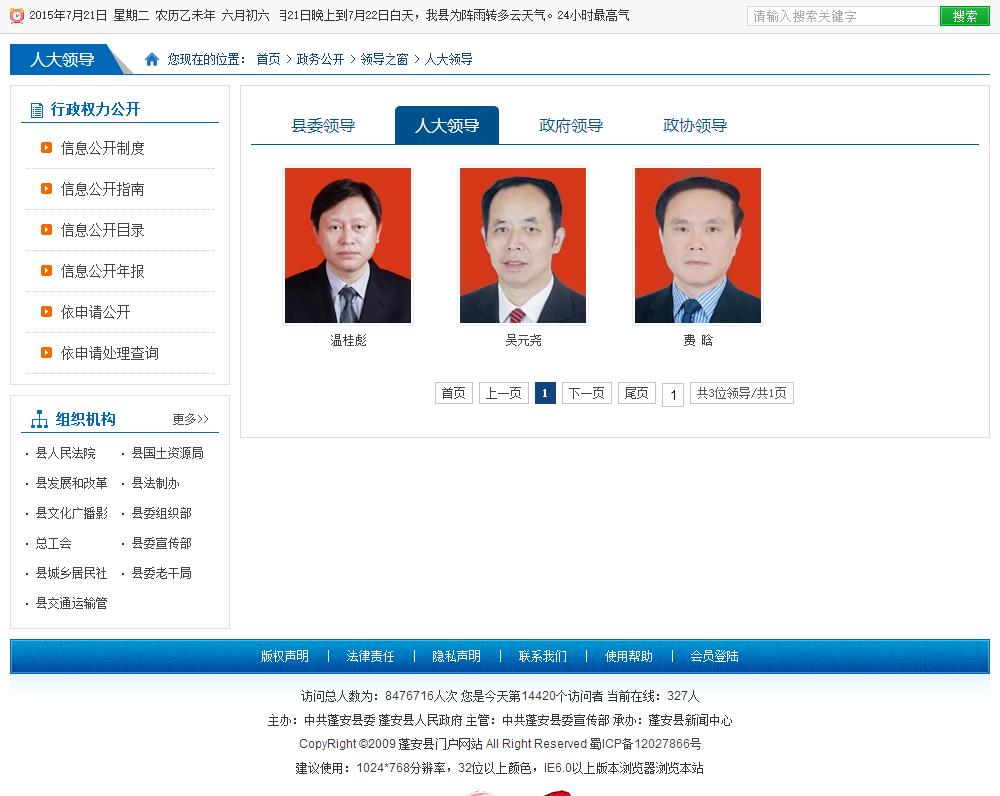
Task: Open the 政协领导 tab
Action: (x=695, y=126)
